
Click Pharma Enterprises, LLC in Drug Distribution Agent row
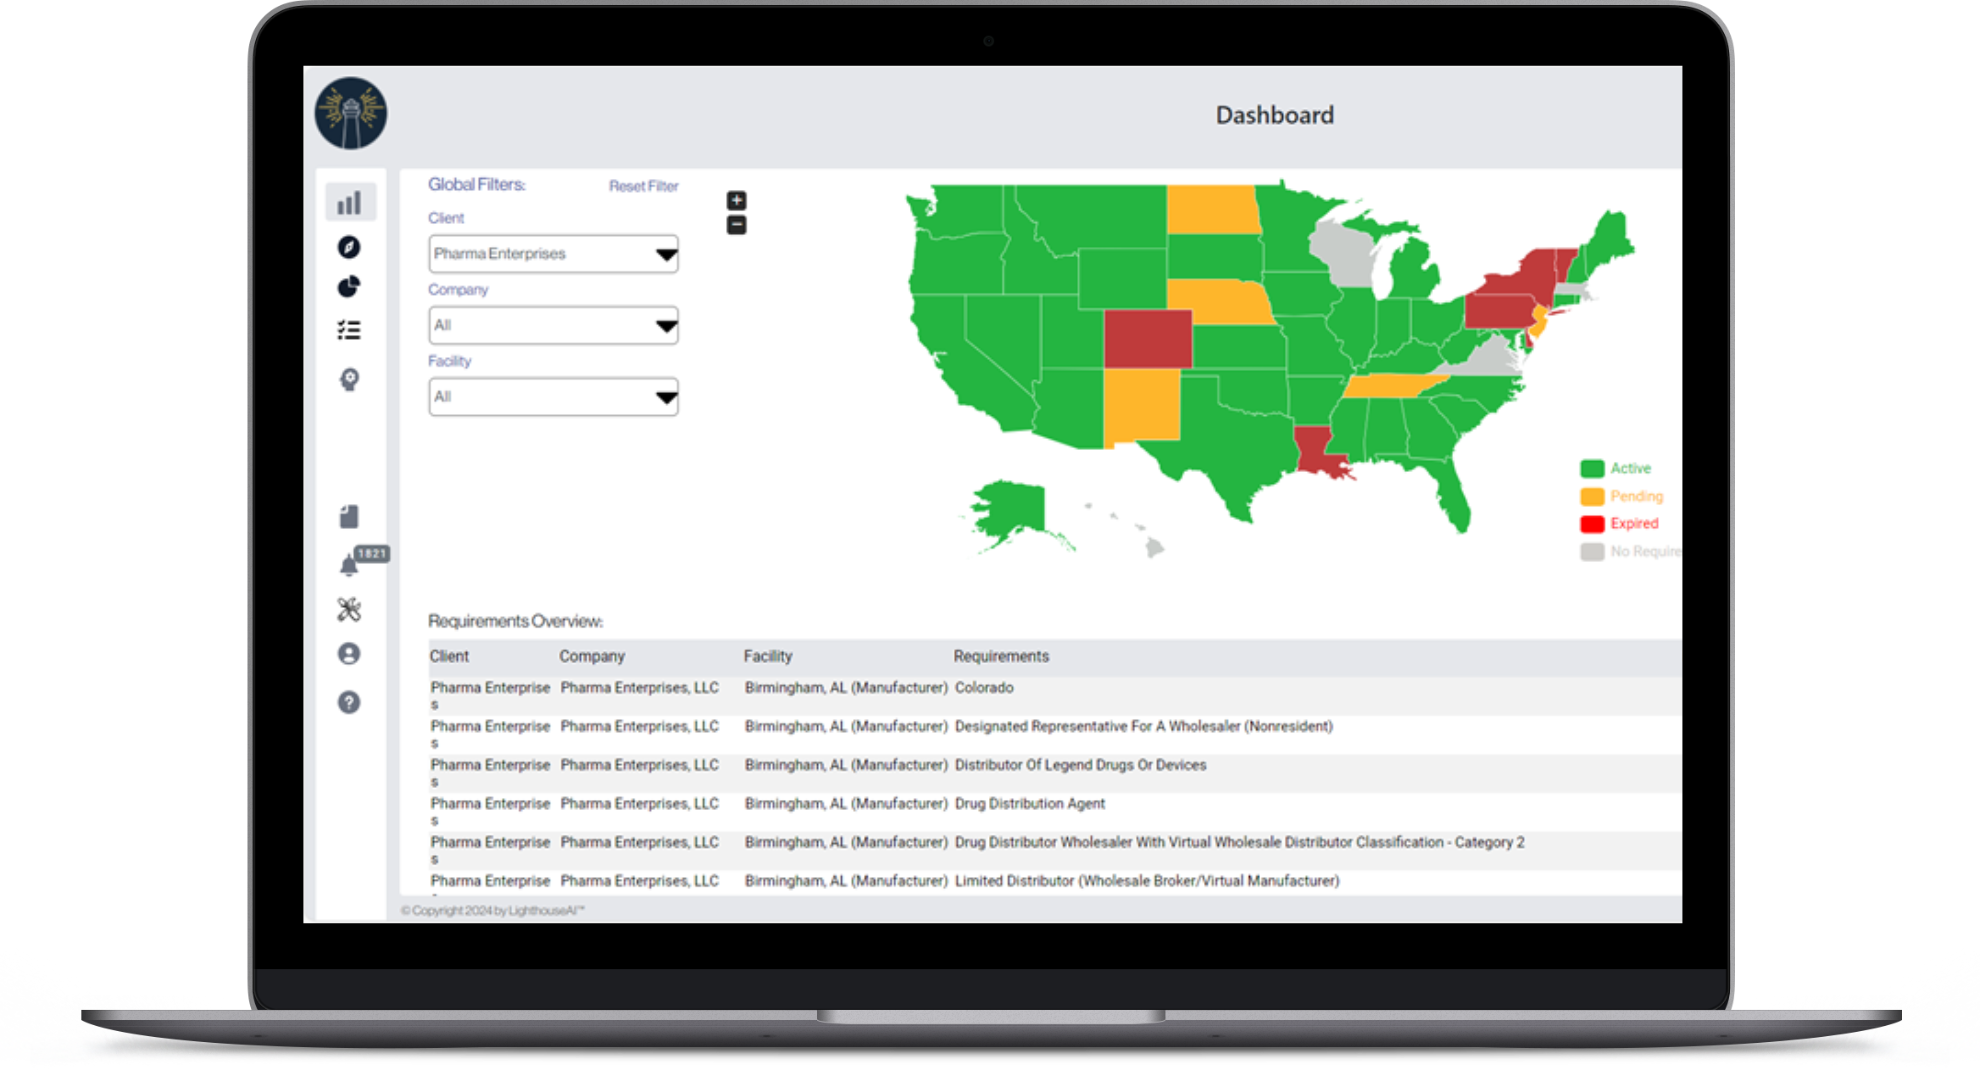[x=639, y=804]
